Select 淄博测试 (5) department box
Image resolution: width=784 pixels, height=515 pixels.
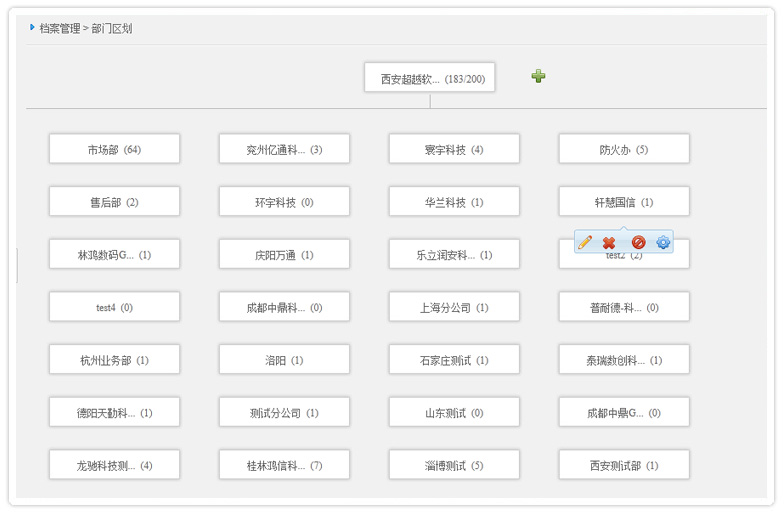pos(454,465)
